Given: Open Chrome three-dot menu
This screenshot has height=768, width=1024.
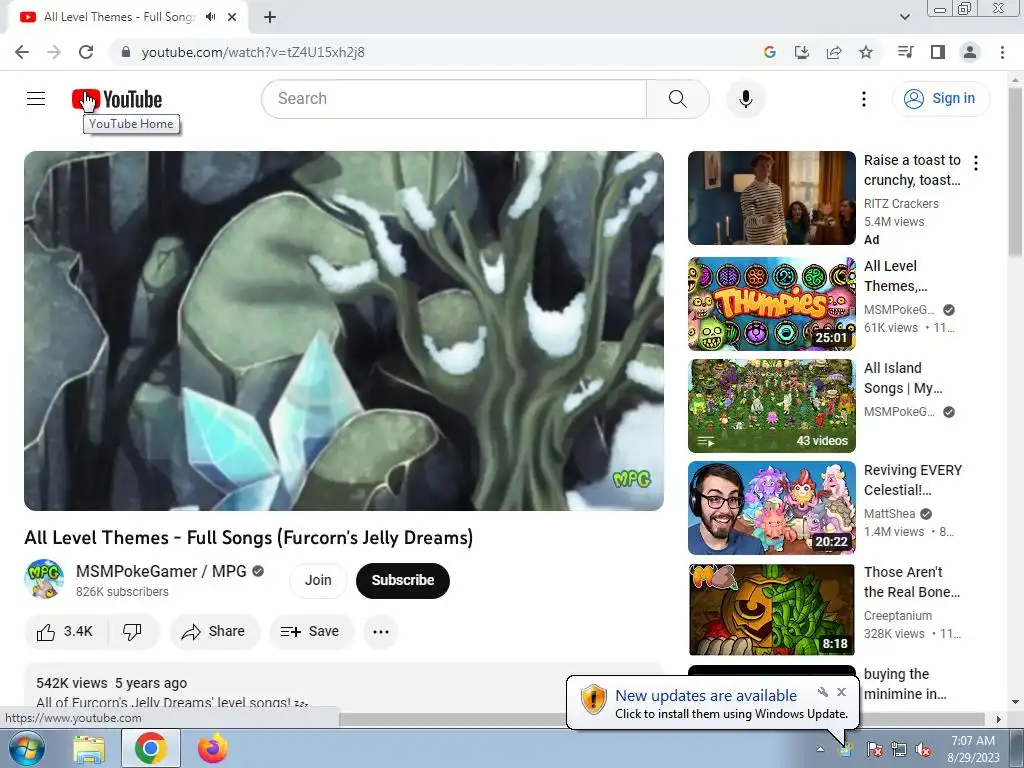Looking at the screenshot, I should tap(1002, 52).
